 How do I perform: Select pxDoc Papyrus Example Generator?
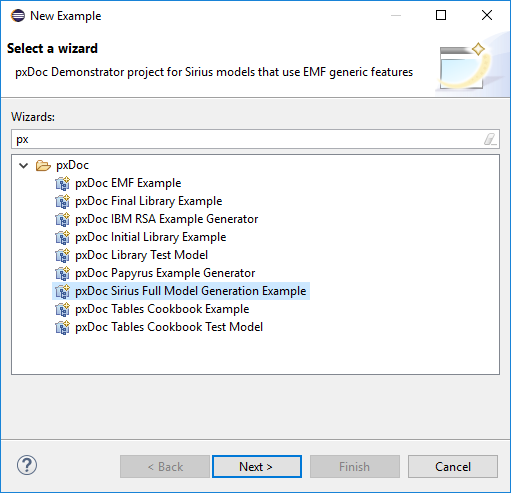tap(165, 273)
